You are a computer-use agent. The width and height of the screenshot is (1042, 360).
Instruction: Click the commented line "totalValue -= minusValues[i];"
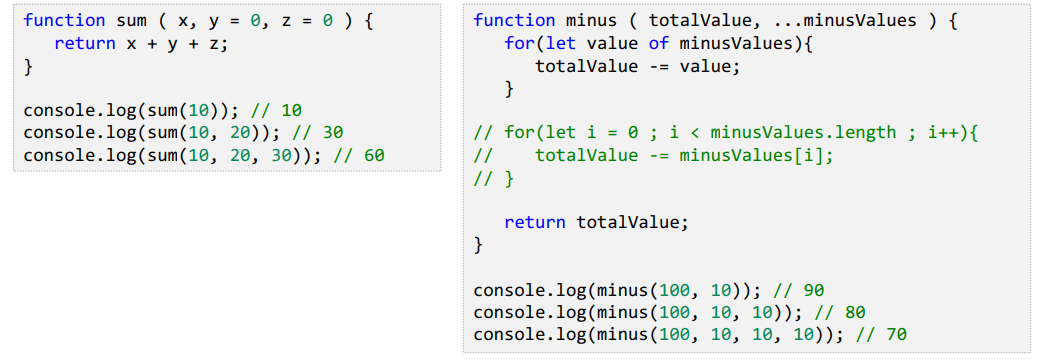[x=653, y=155]
